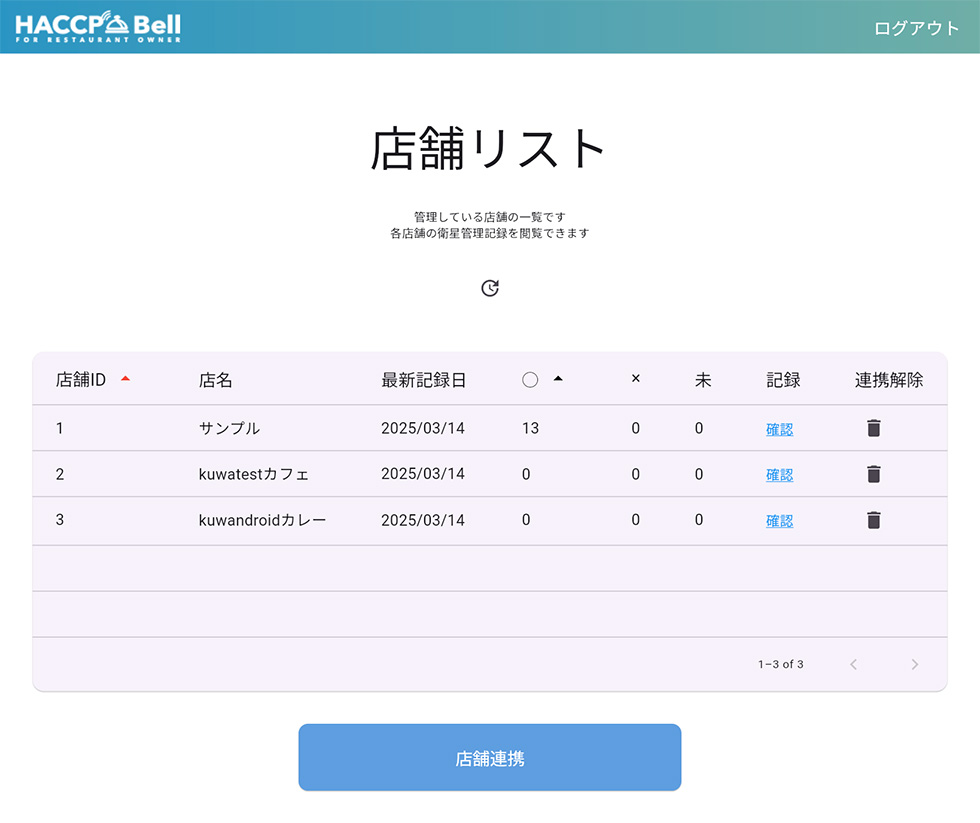The height and width of the screenshot is (823, 980).
Task: Sort by 最新記録日 column header
Action: click(423, 380)
